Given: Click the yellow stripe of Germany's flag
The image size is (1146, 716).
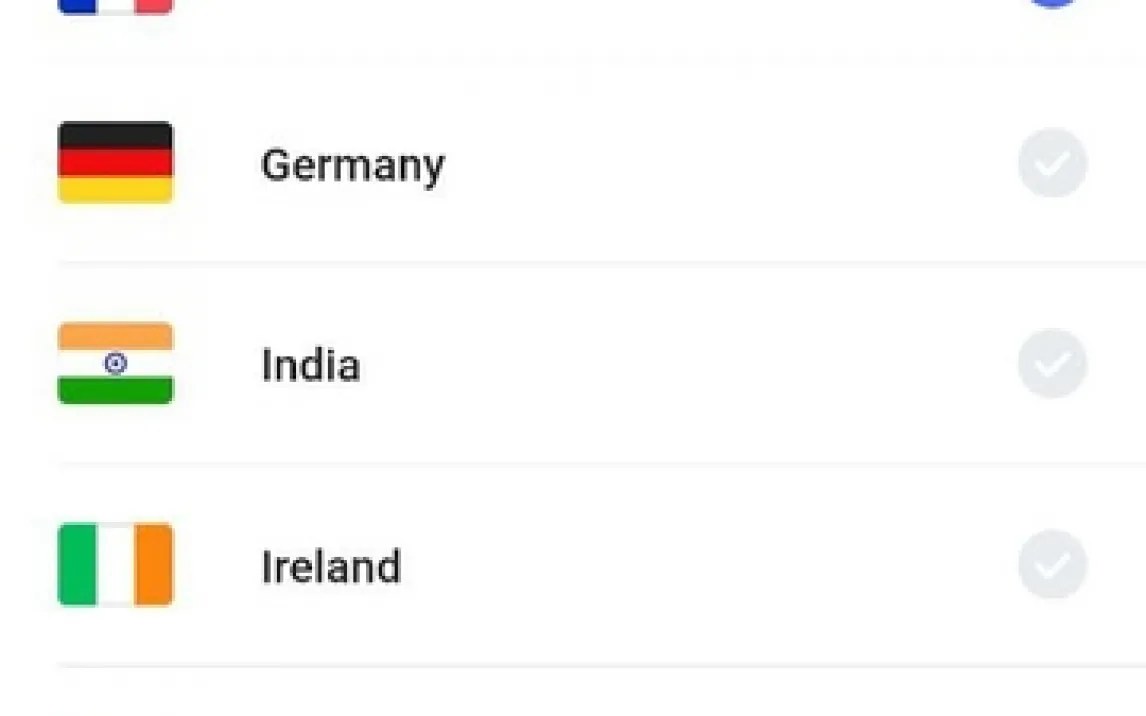Looking at the screenshot, I should coord(115,190).
